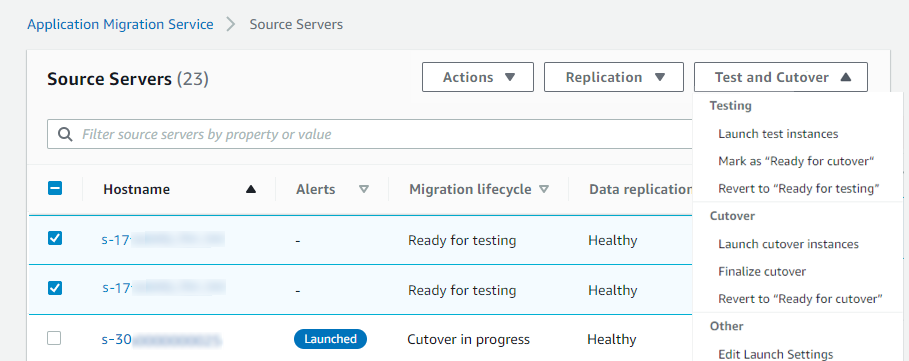Image resolution: width=909 pixels, height=361 pixels.
Task: Check the s-30 server row checkbox
Action: point(54,338)
